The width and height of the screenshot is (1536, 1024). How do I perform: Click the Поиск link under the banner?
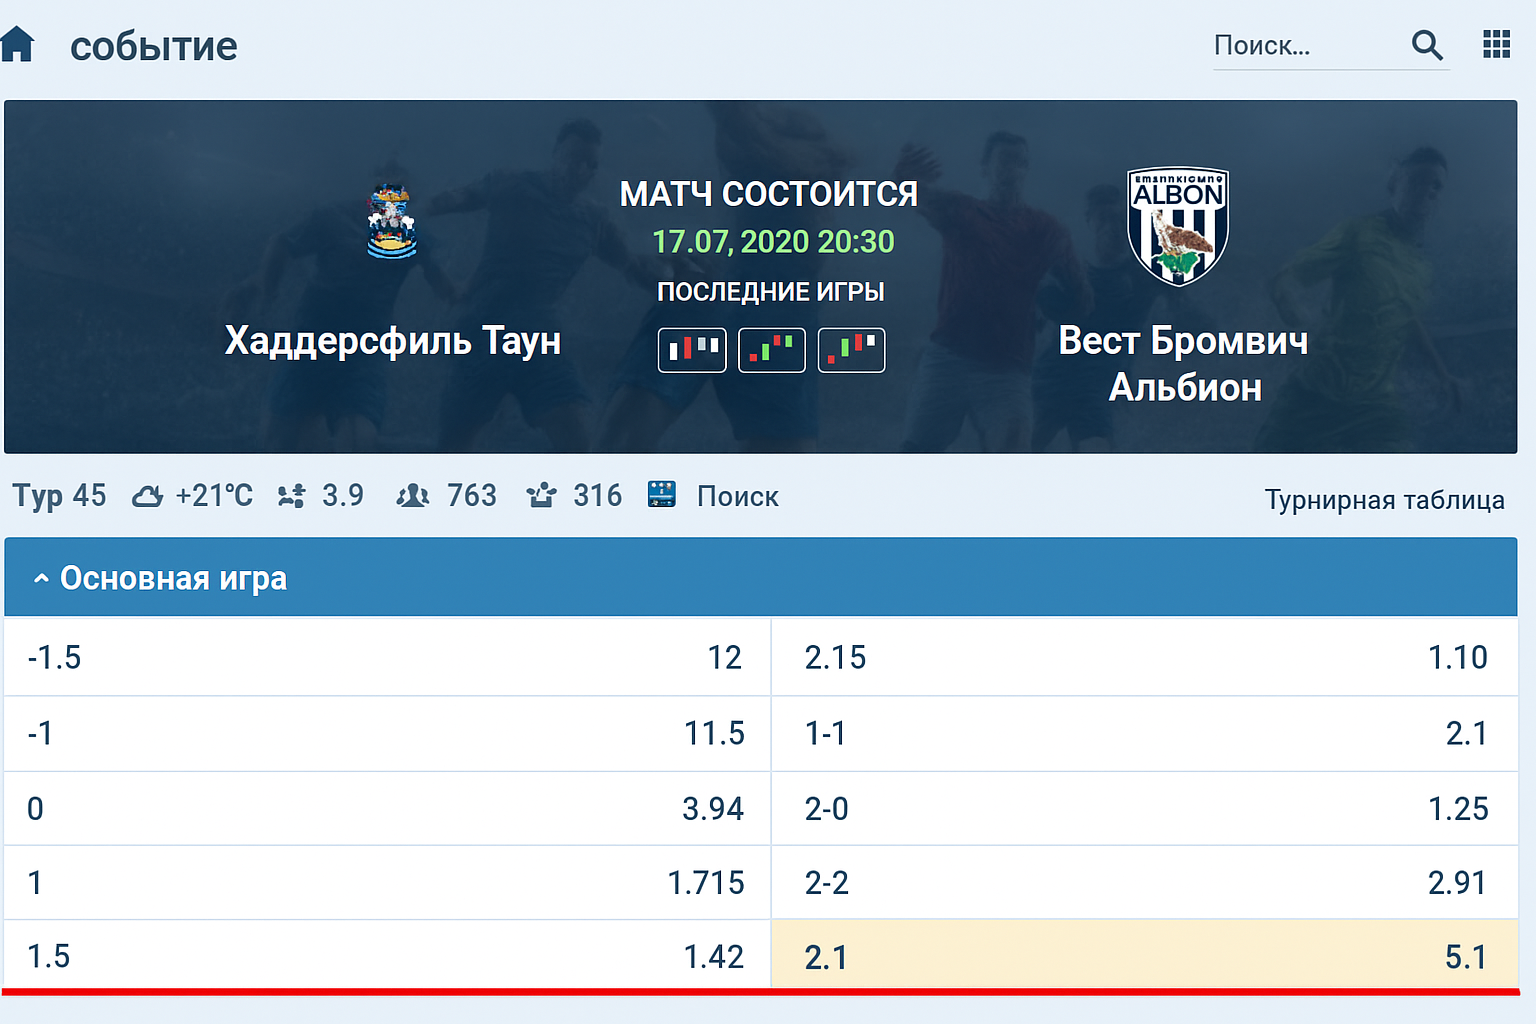click(737, 496)
